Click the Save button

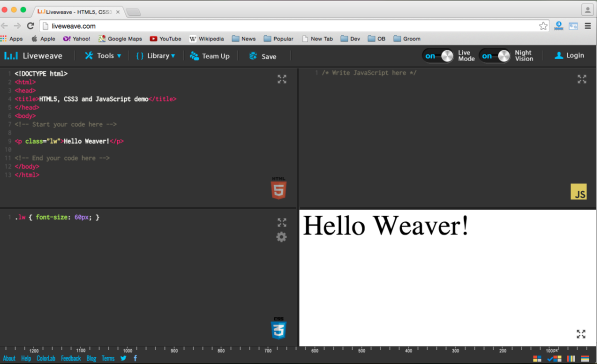point(263,56)
